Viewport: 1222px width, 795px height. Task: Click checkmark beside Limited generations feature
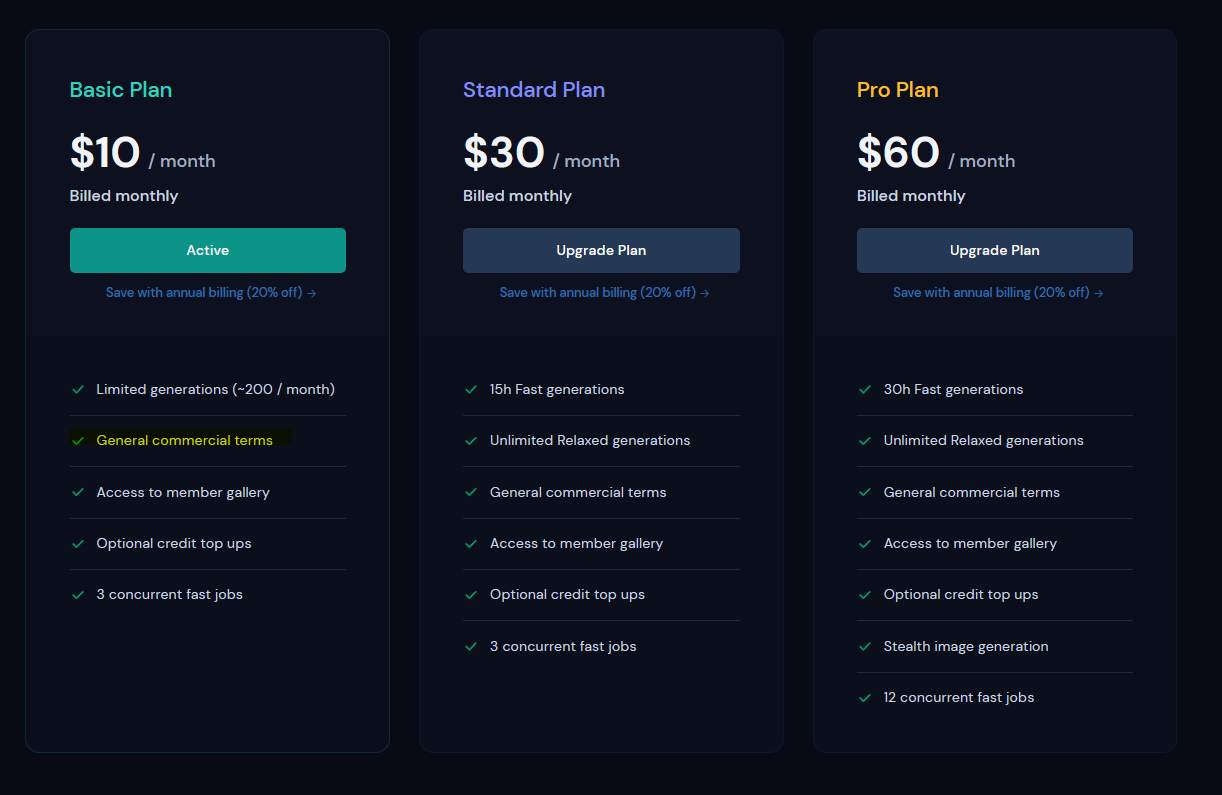78,389
